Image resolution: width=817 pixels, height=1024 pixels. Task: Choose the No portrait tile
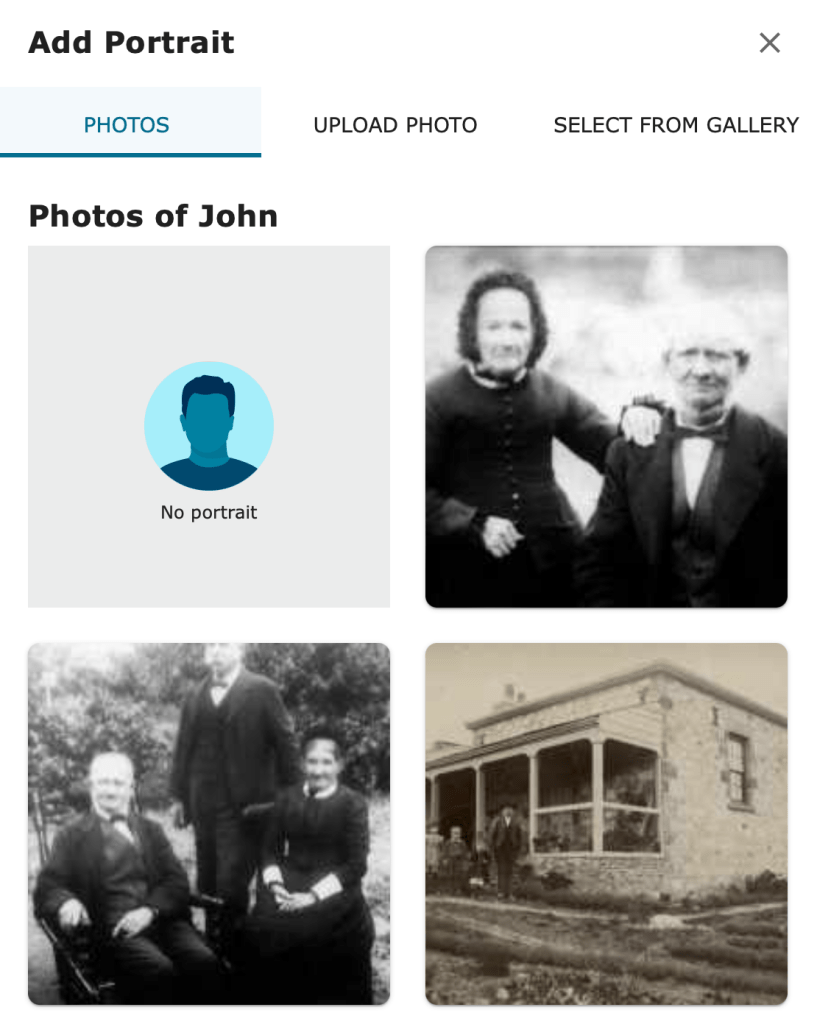pos(209,427)
